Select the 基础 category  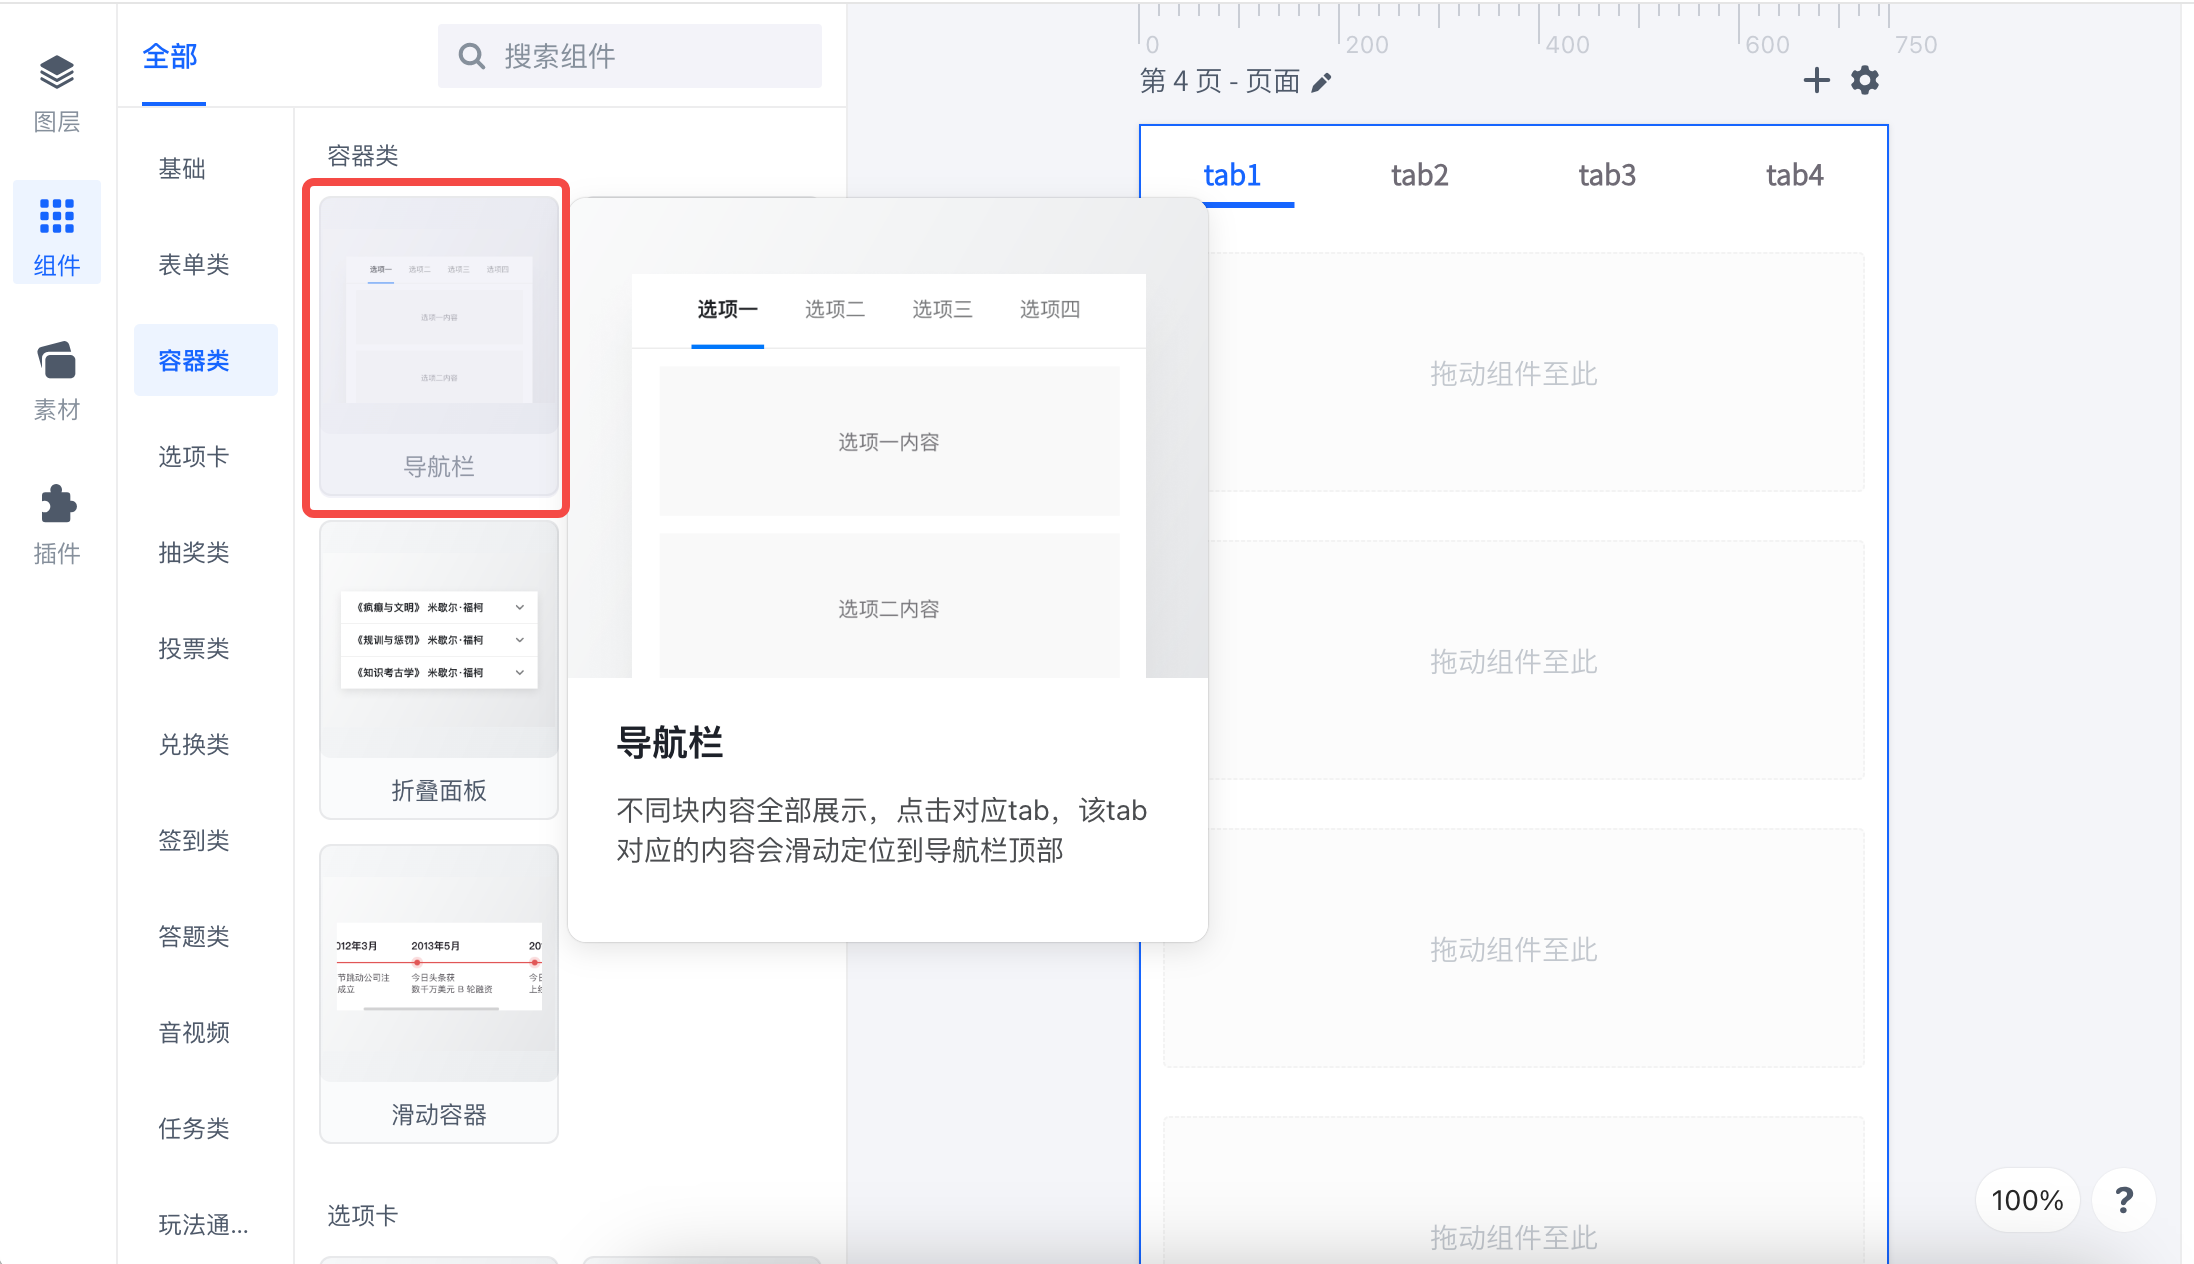pyautogui.click(x=182, y=168)
